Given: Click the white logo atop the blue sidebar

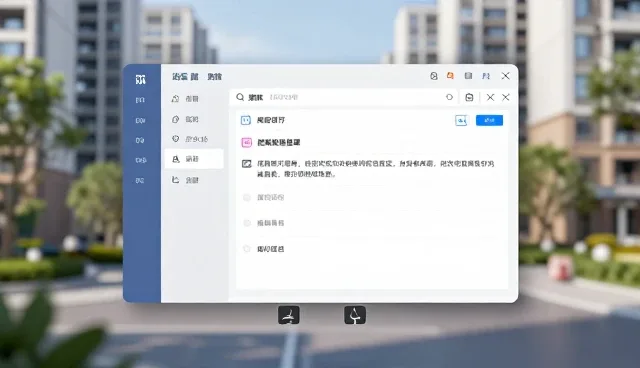Looking at the screenshot, I should tap(140, 79).
